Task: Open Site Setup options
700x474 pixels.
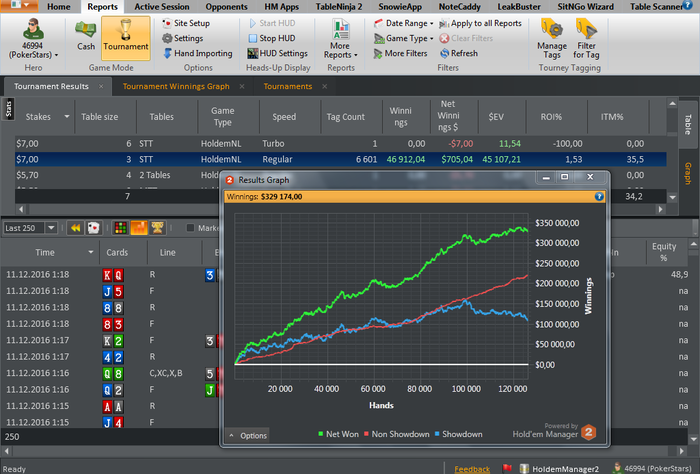Action: point(186,23)
